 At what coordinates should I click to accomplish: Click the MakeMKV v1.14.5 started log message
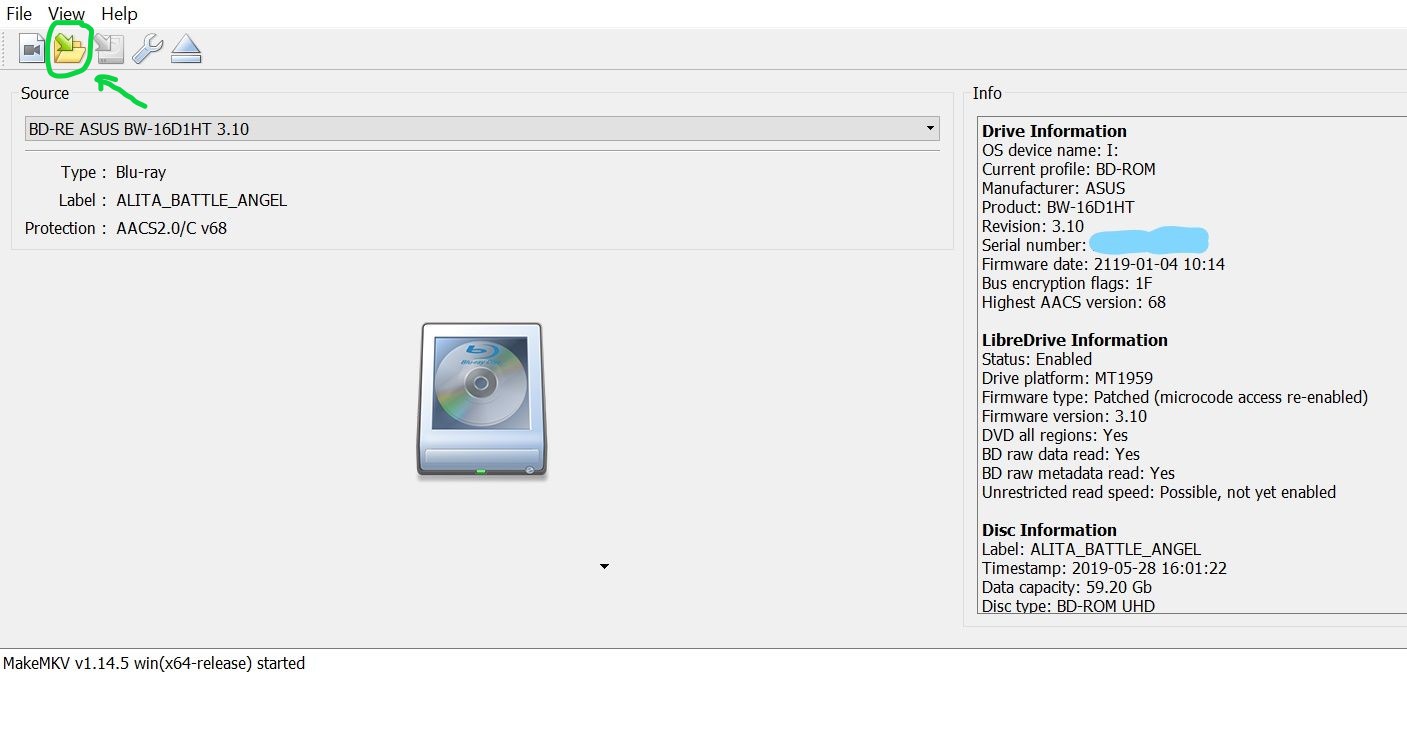tap(154, 663)
